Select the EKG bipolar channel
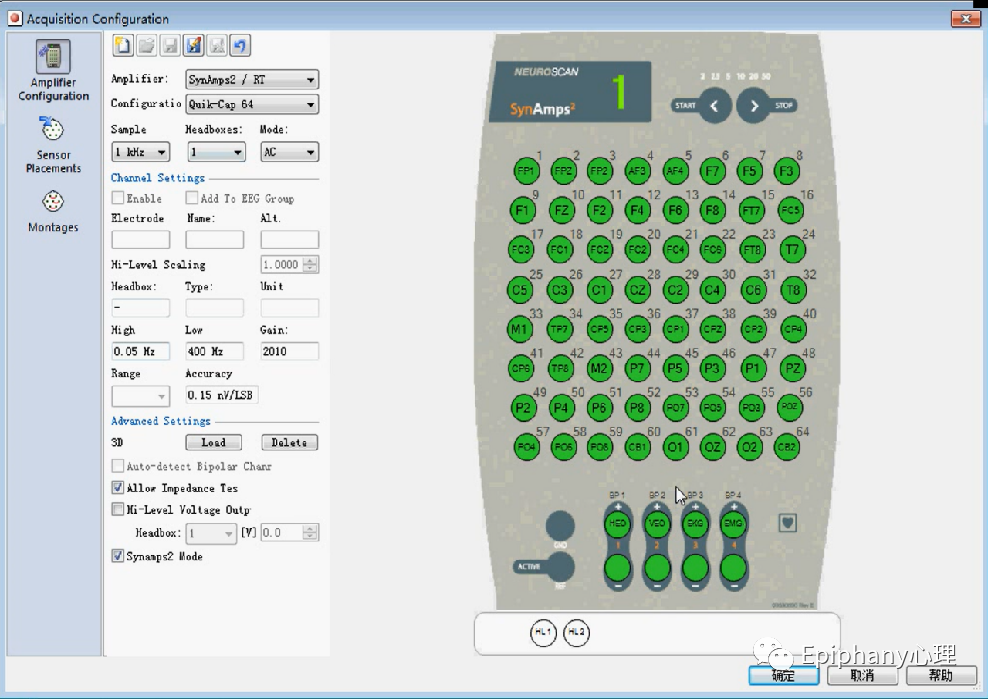The height and width of the screenshot is (700, 988). 695,523
